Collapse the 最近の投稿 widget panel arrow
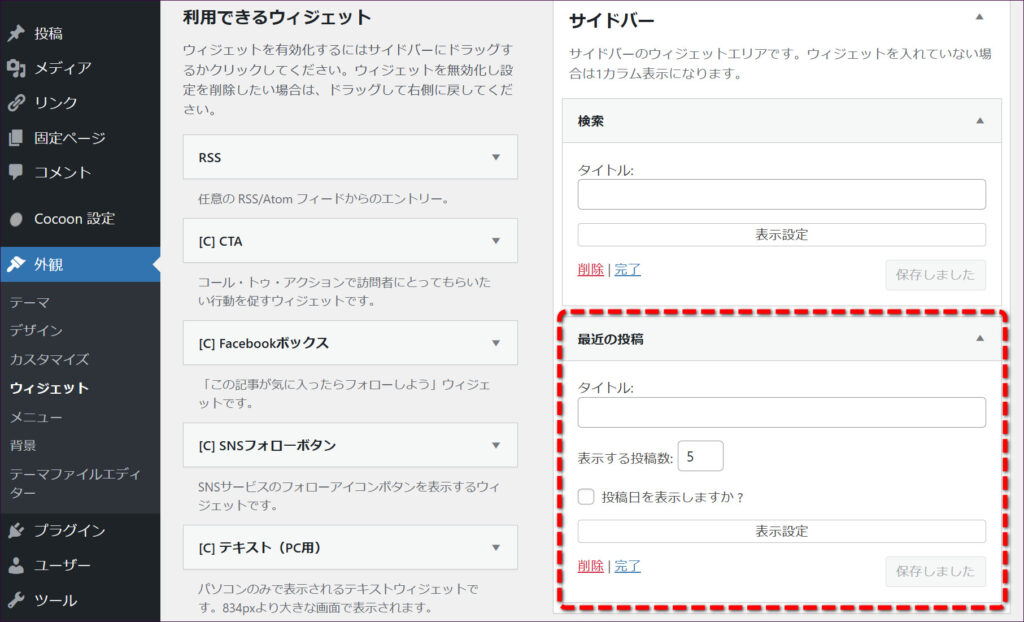The image size is (1024, 622). click(980, 339)
